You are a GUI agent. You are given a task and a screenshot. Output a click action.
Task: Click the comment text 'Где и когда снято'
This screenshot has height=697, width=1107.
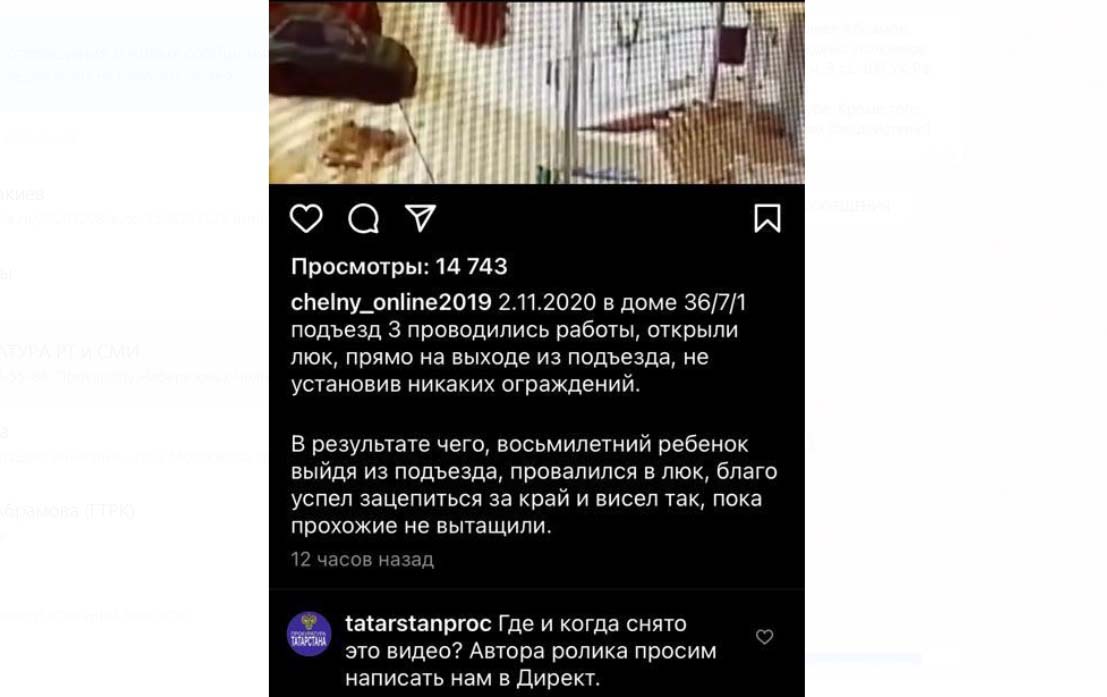coord(592,624)
